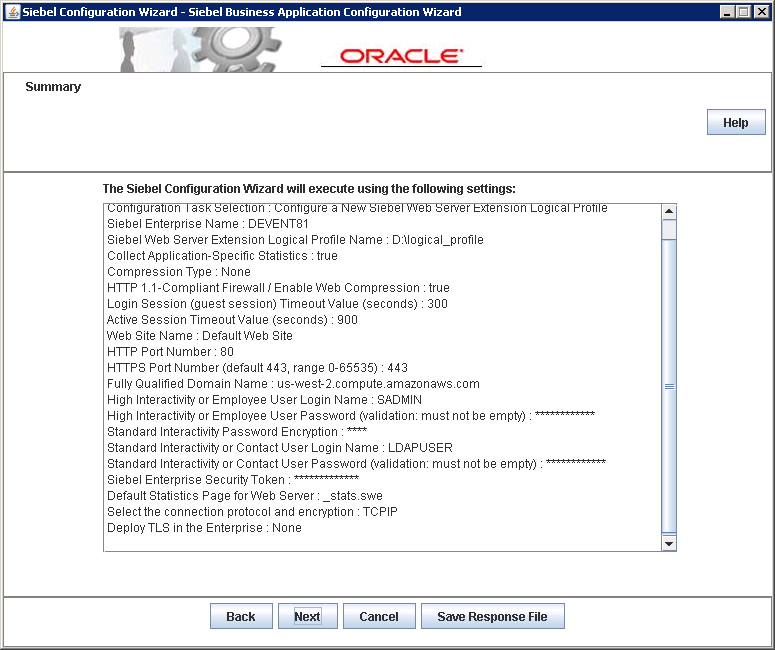Select the 'Siebel Enterprise Name : DEVENT81' line

208,224
